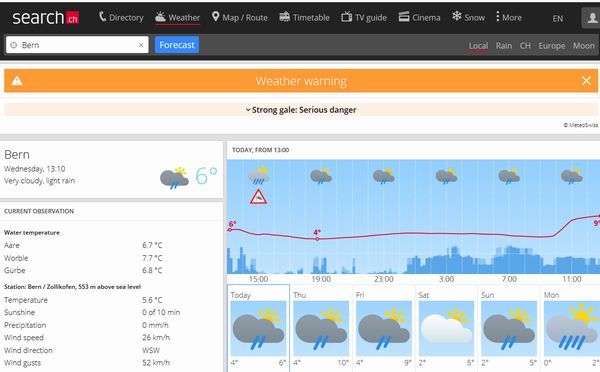600x372 pixels.
Task: Open the search.ch home logo
Action: pyautogui.click(x=46, y=18)
